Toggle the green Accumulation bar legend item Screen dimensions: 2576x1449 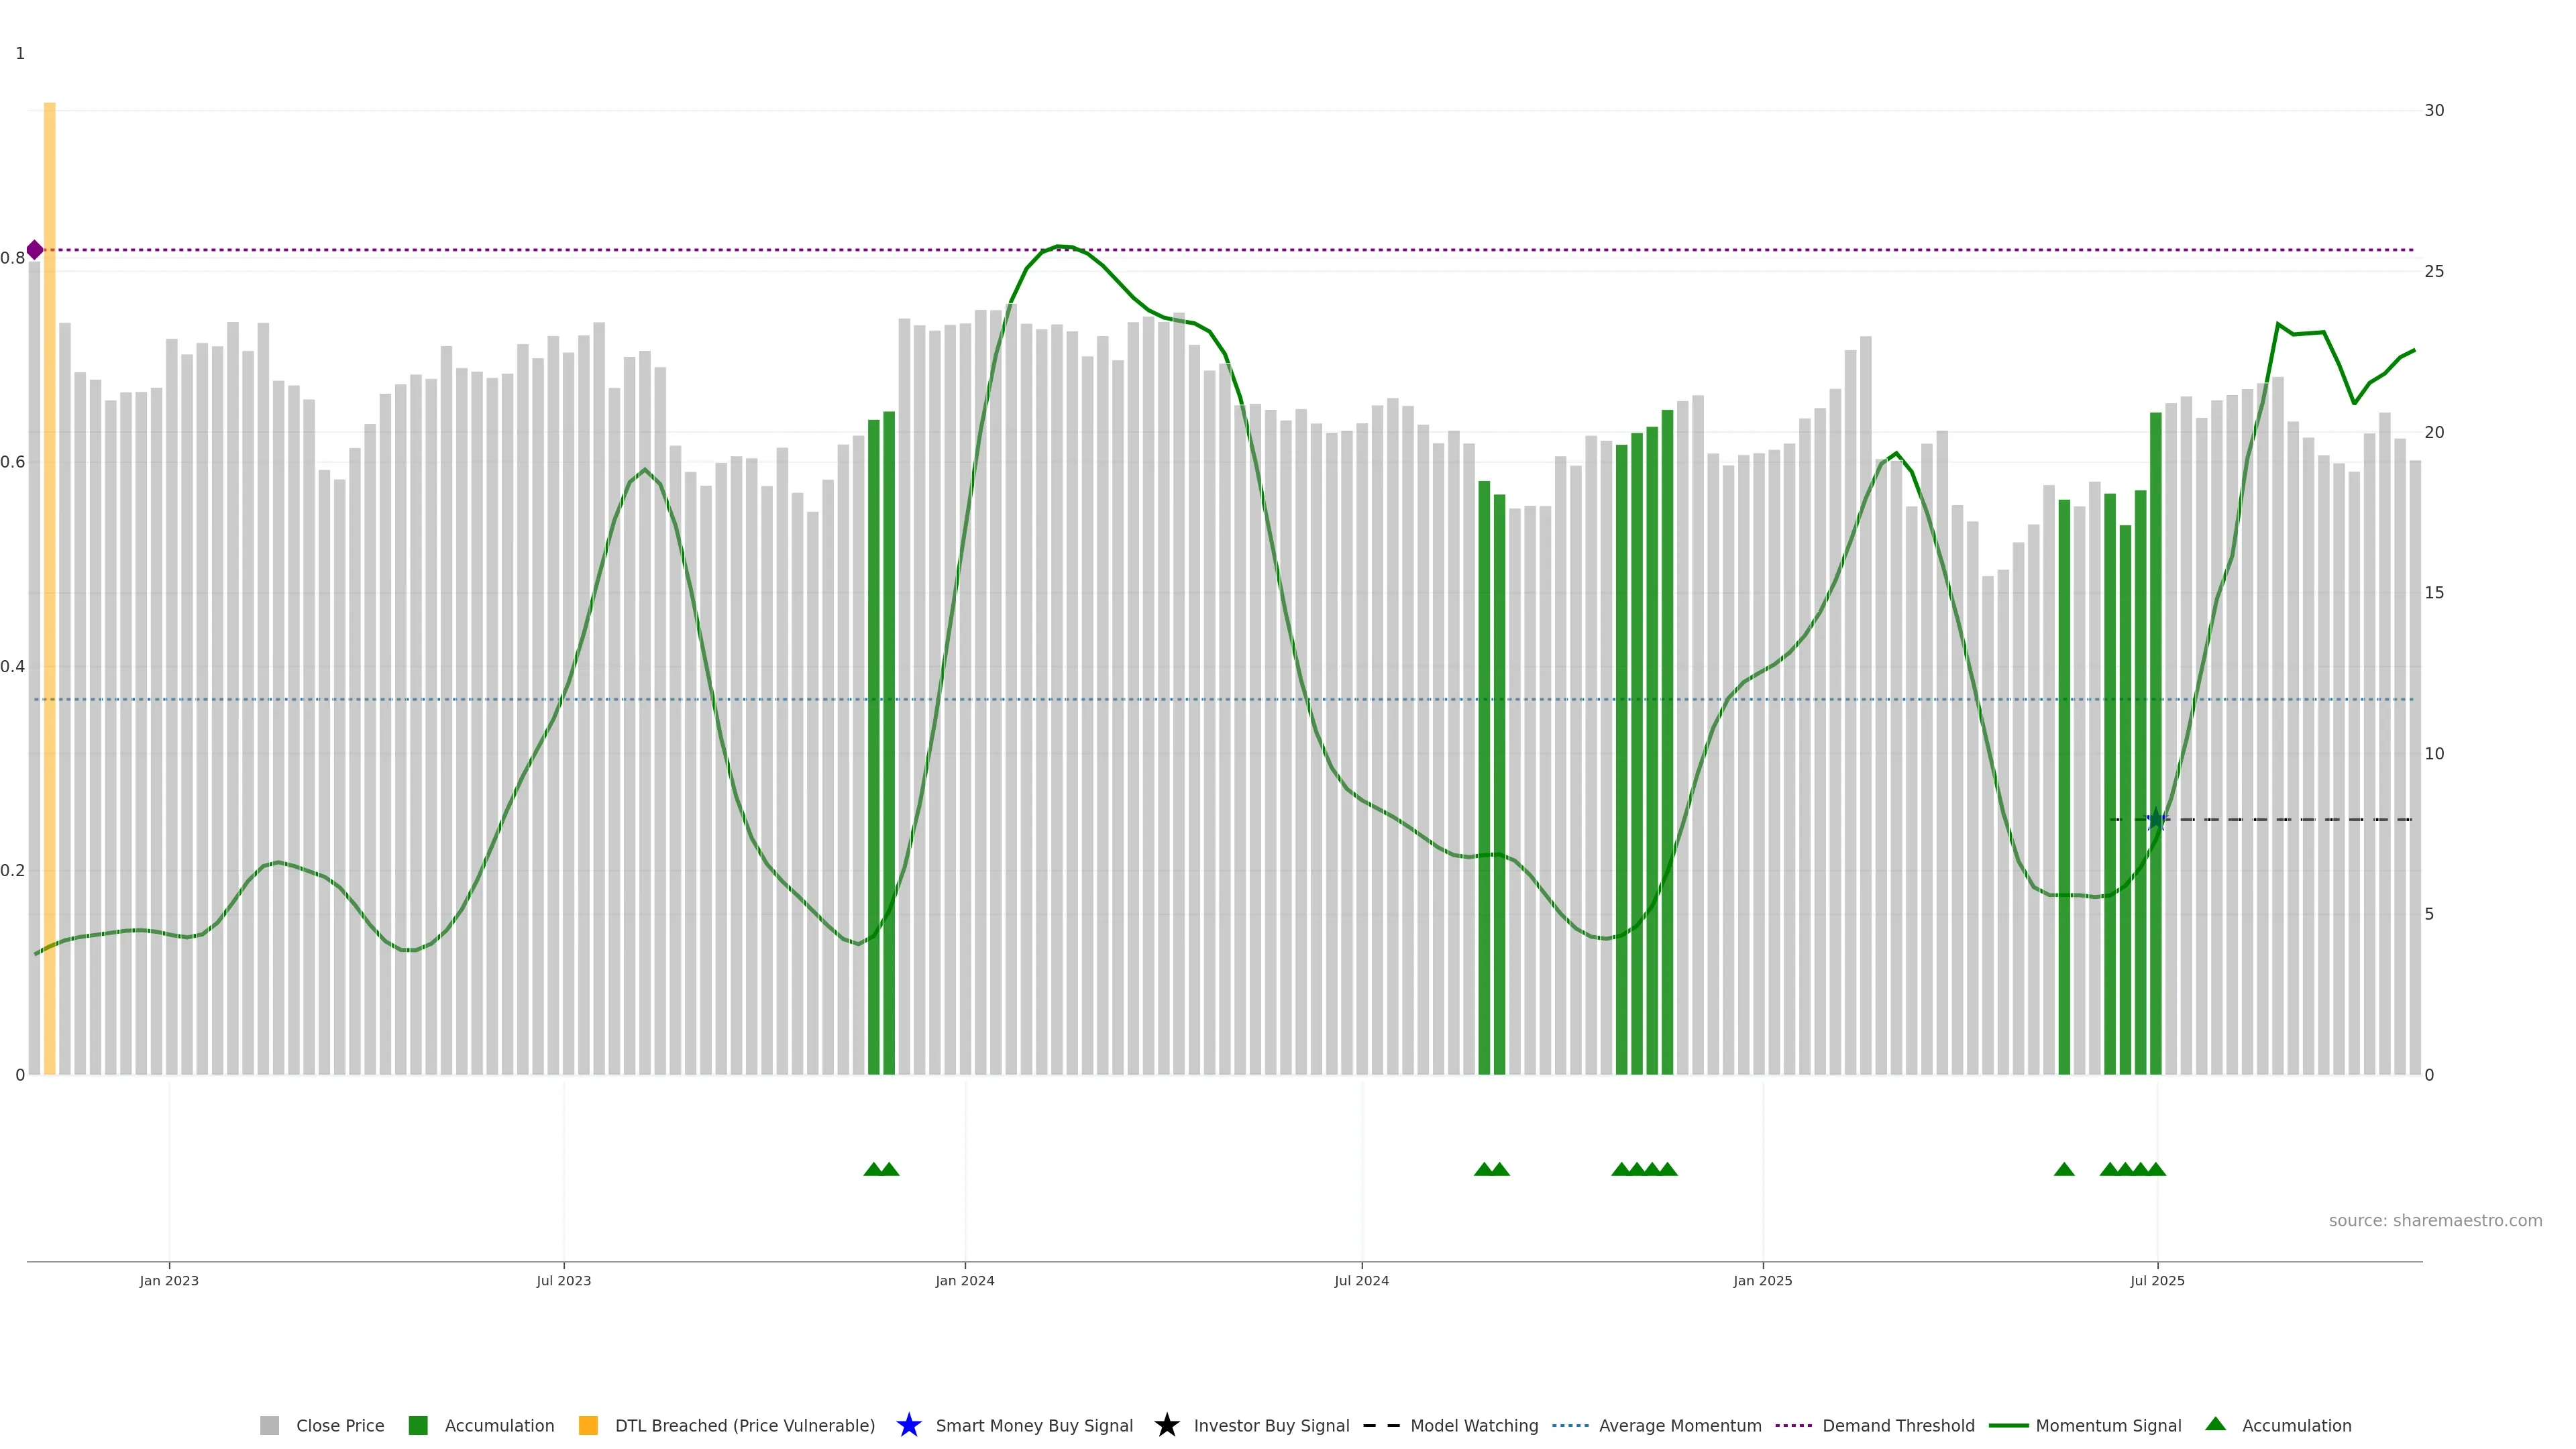(x=418, y=1425)
